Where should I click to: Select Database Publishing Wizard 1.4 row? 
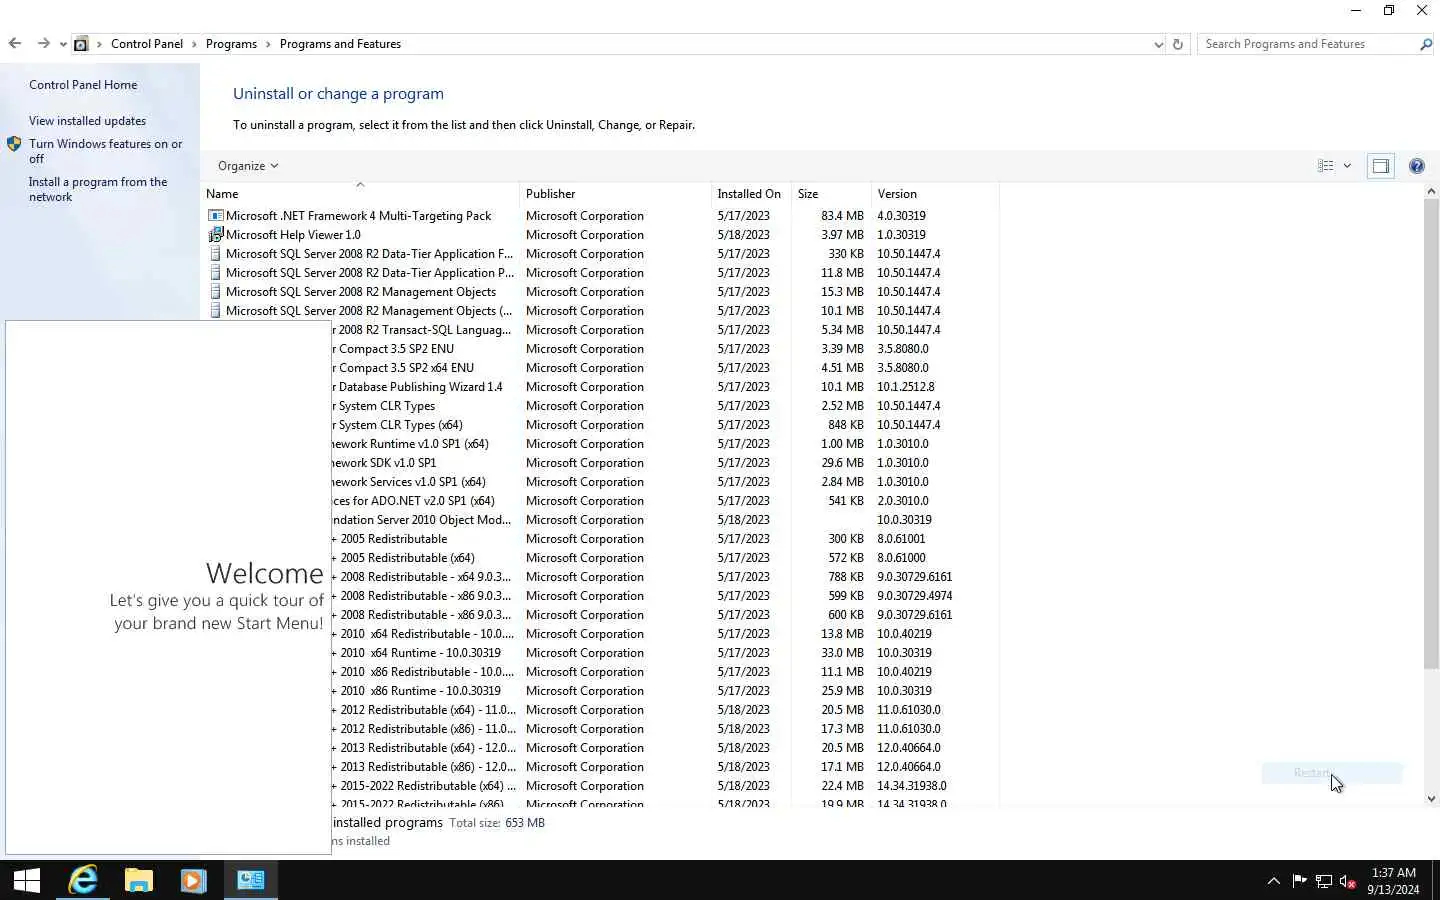pyautogui.click(x=665, y=387)
